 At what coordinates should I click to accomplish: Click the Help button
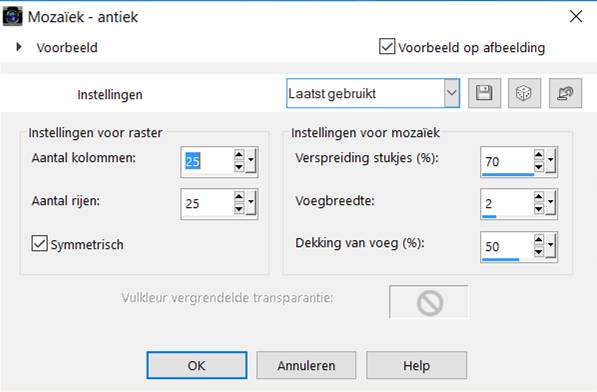pyautogui.click(x=417, y=365)
